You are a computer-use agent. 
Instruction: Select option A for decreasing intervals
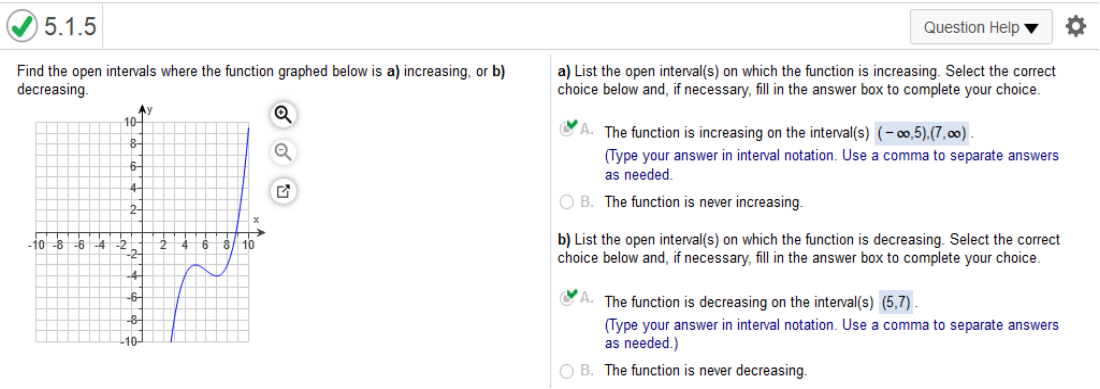point(568,298)
